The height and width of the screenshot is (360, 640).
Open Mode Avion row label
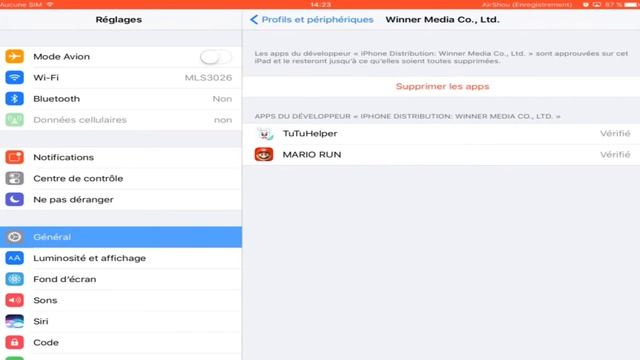(x=62, y=57)
